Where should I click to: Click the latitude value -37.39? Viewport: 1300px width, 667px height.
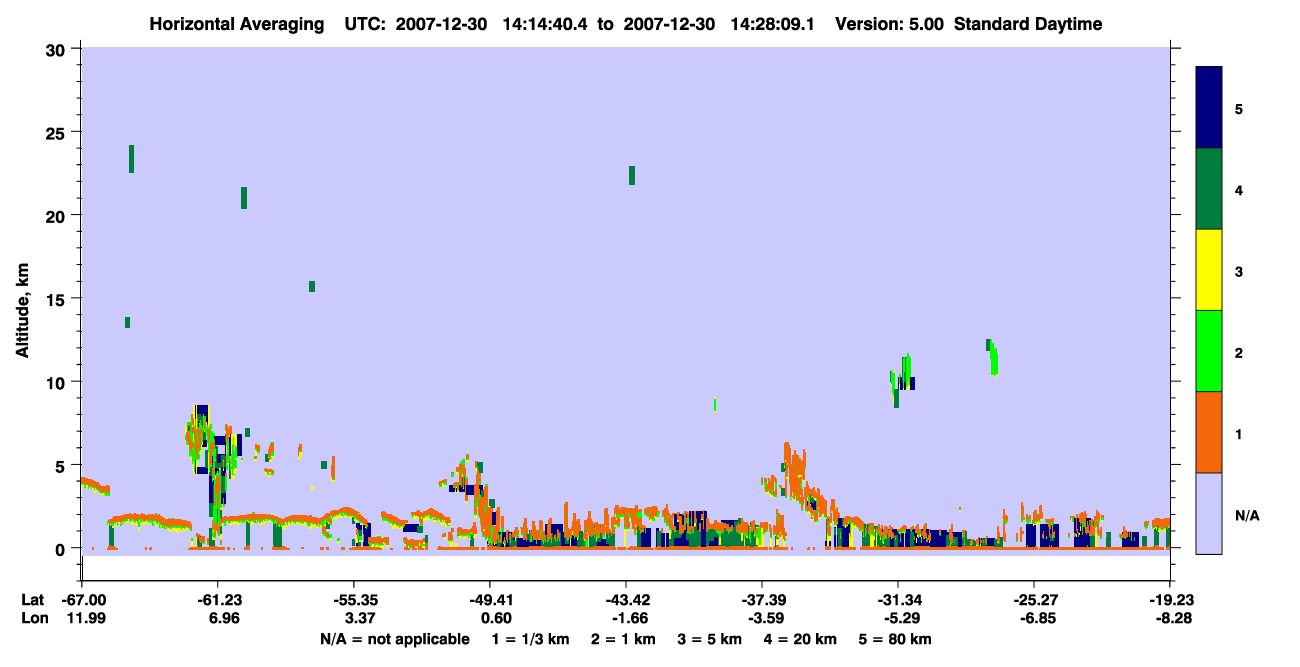762,600
